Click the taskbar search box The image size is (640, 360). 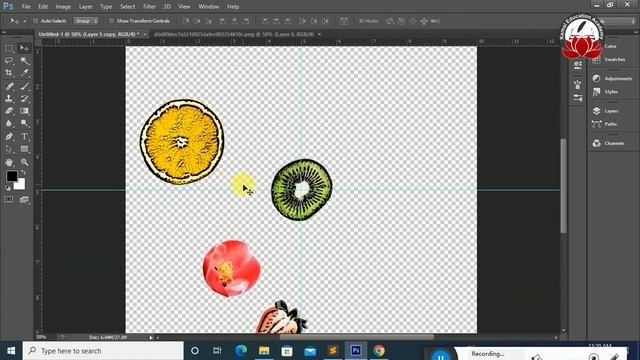pos(103,351)
